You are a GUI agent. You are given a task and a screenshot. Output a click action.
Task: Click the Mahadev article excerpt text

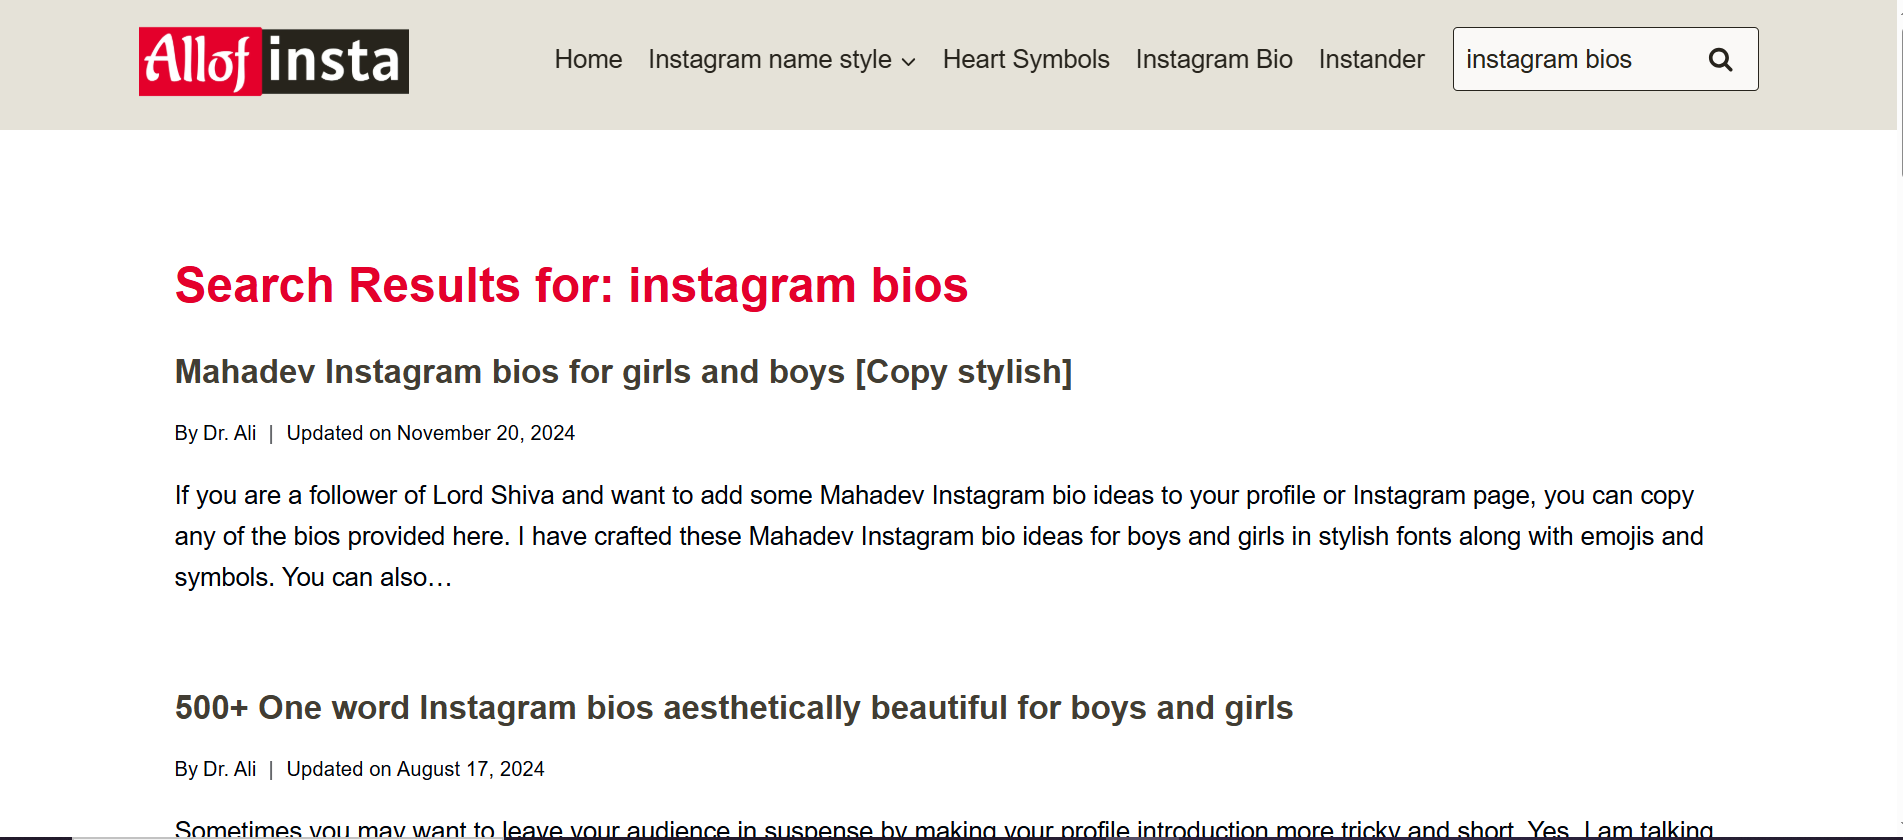(x=930, y=536)
